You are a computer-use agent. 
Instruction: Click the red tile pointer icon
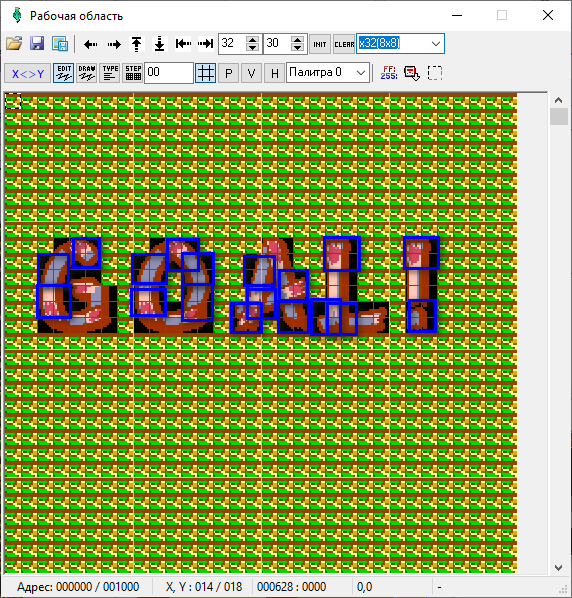coord(412,73)
